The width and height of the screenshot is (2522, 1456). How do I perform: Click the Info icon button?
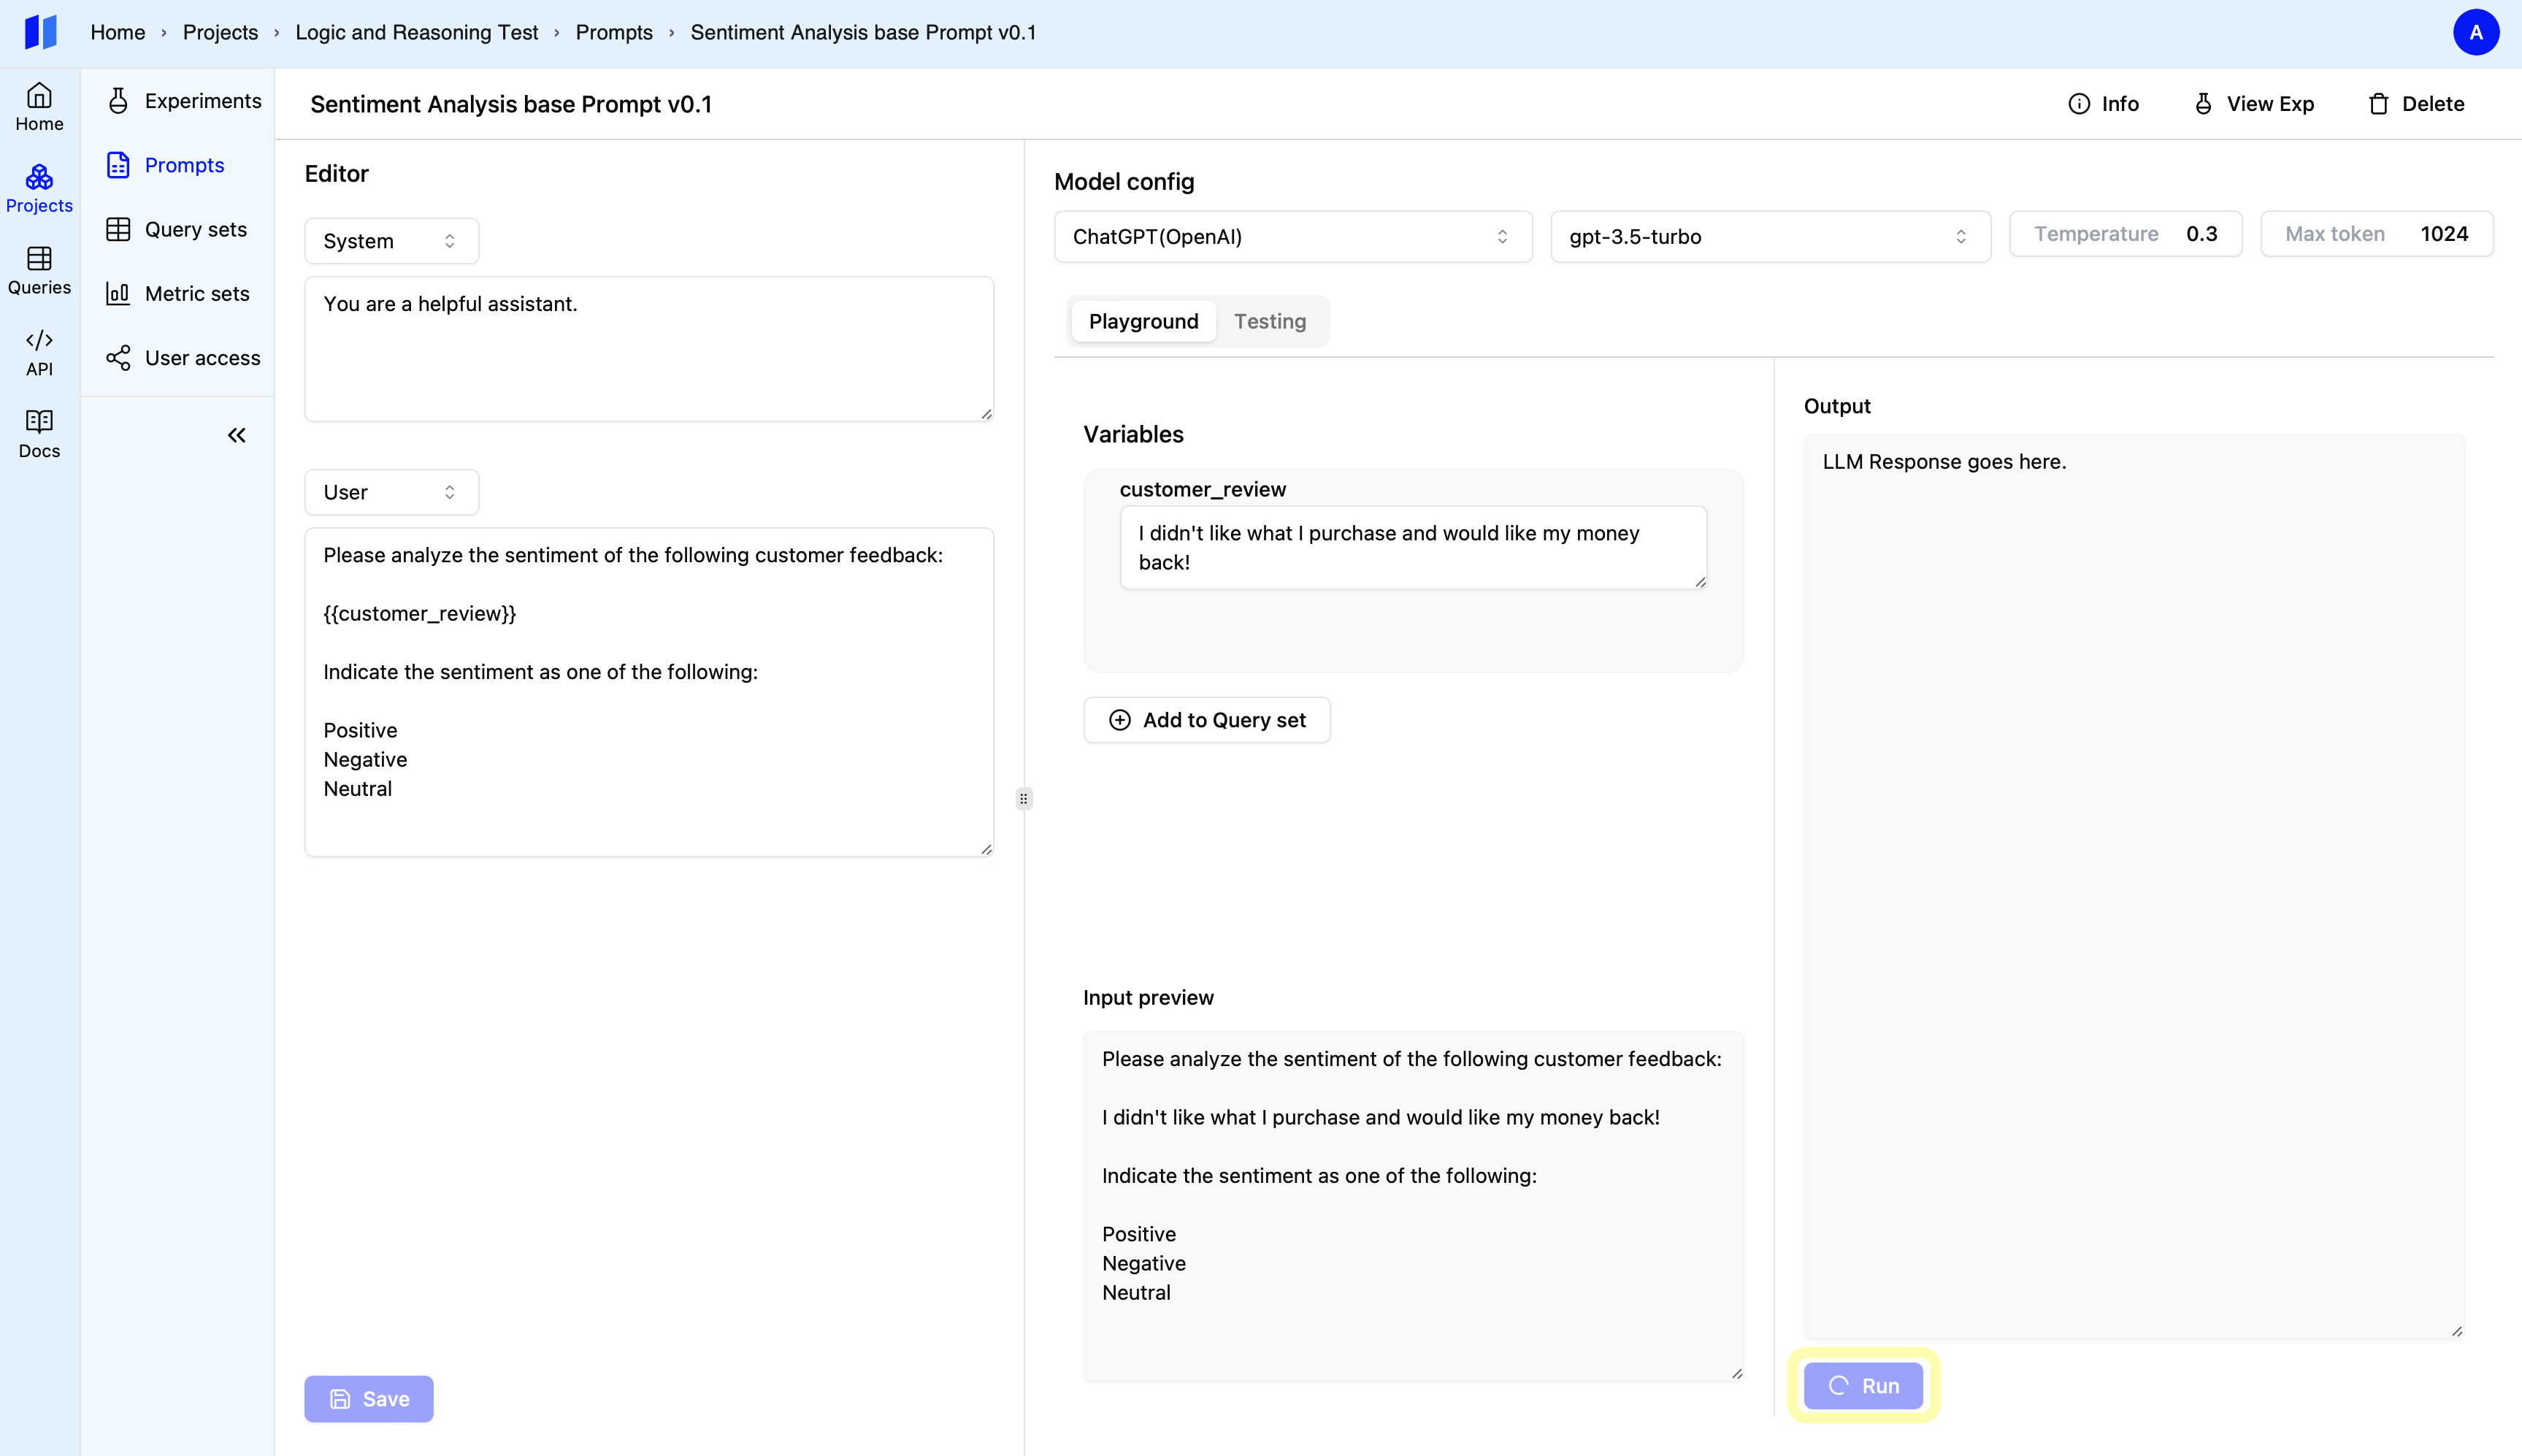pyautogui.click(x=2079, y=104)
